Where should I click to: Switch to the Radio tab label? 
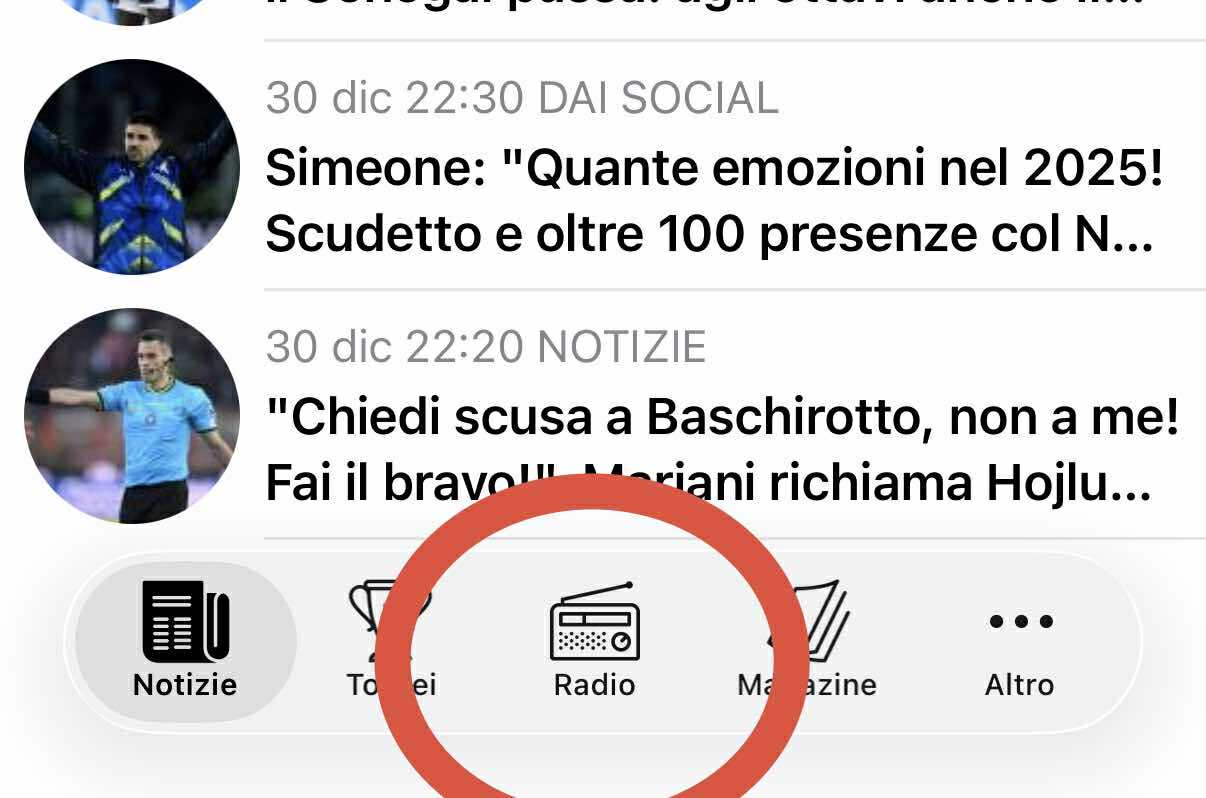[x=595, y=685]
